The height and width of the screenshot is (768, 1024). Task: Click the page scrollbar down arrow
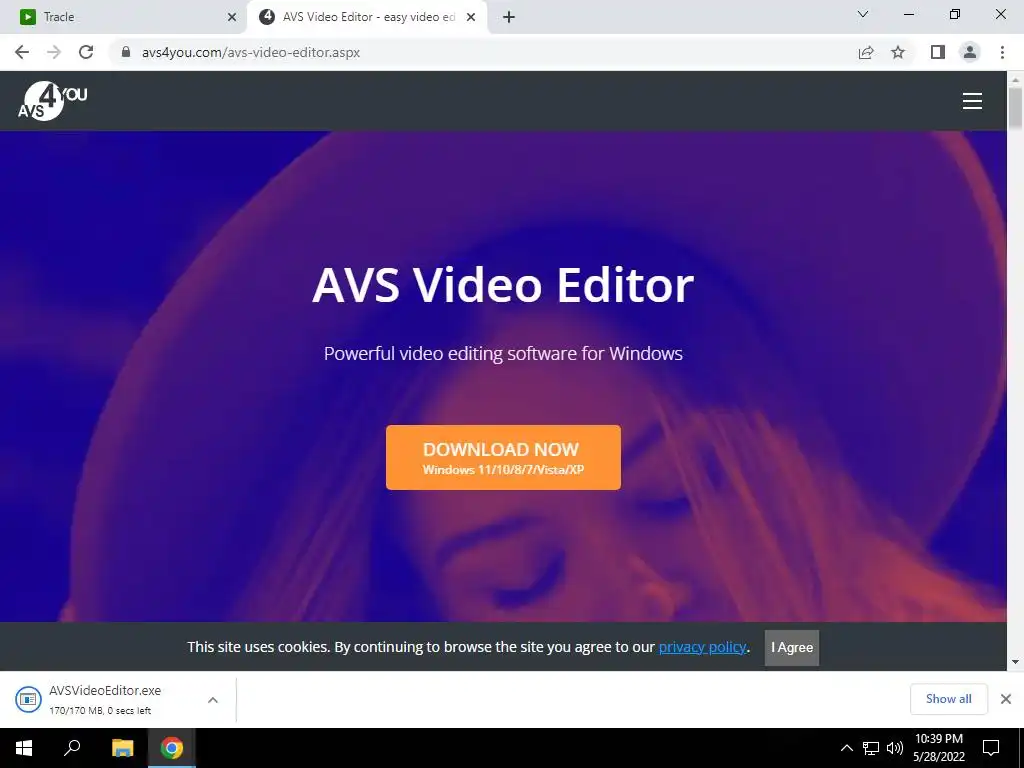tap(1015, 662)
